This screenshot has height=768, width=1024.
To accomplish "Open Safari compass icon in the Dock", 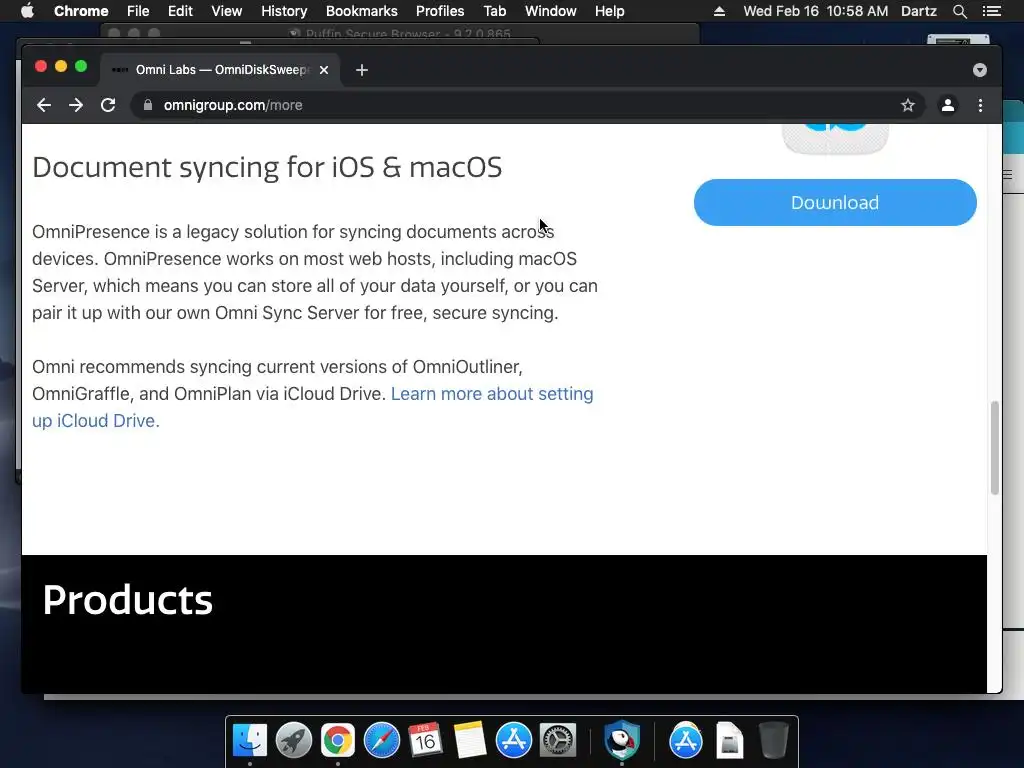I will [x=381, y=741].
